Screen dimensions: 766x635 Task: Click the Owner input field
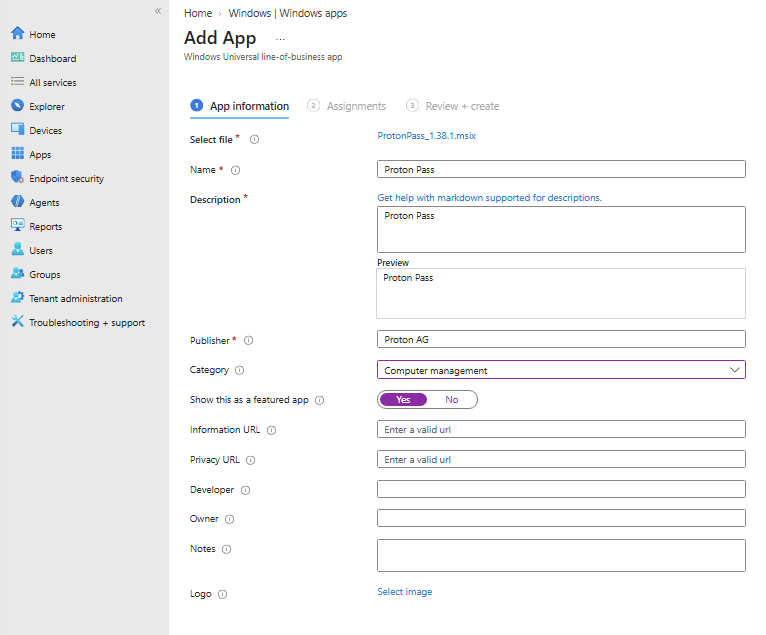click(561, 518)
